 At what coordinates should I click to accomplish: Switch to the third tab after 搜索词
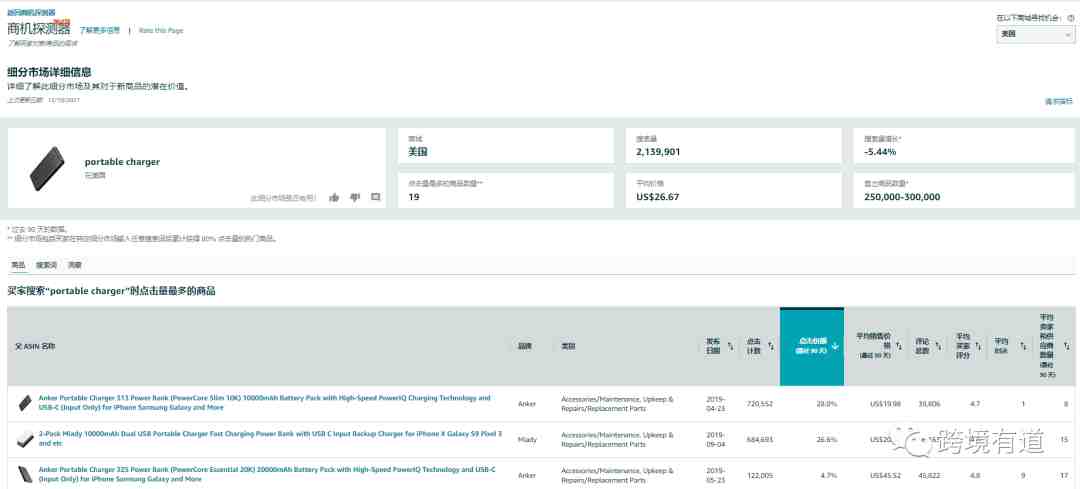click(x=74, y=264)
